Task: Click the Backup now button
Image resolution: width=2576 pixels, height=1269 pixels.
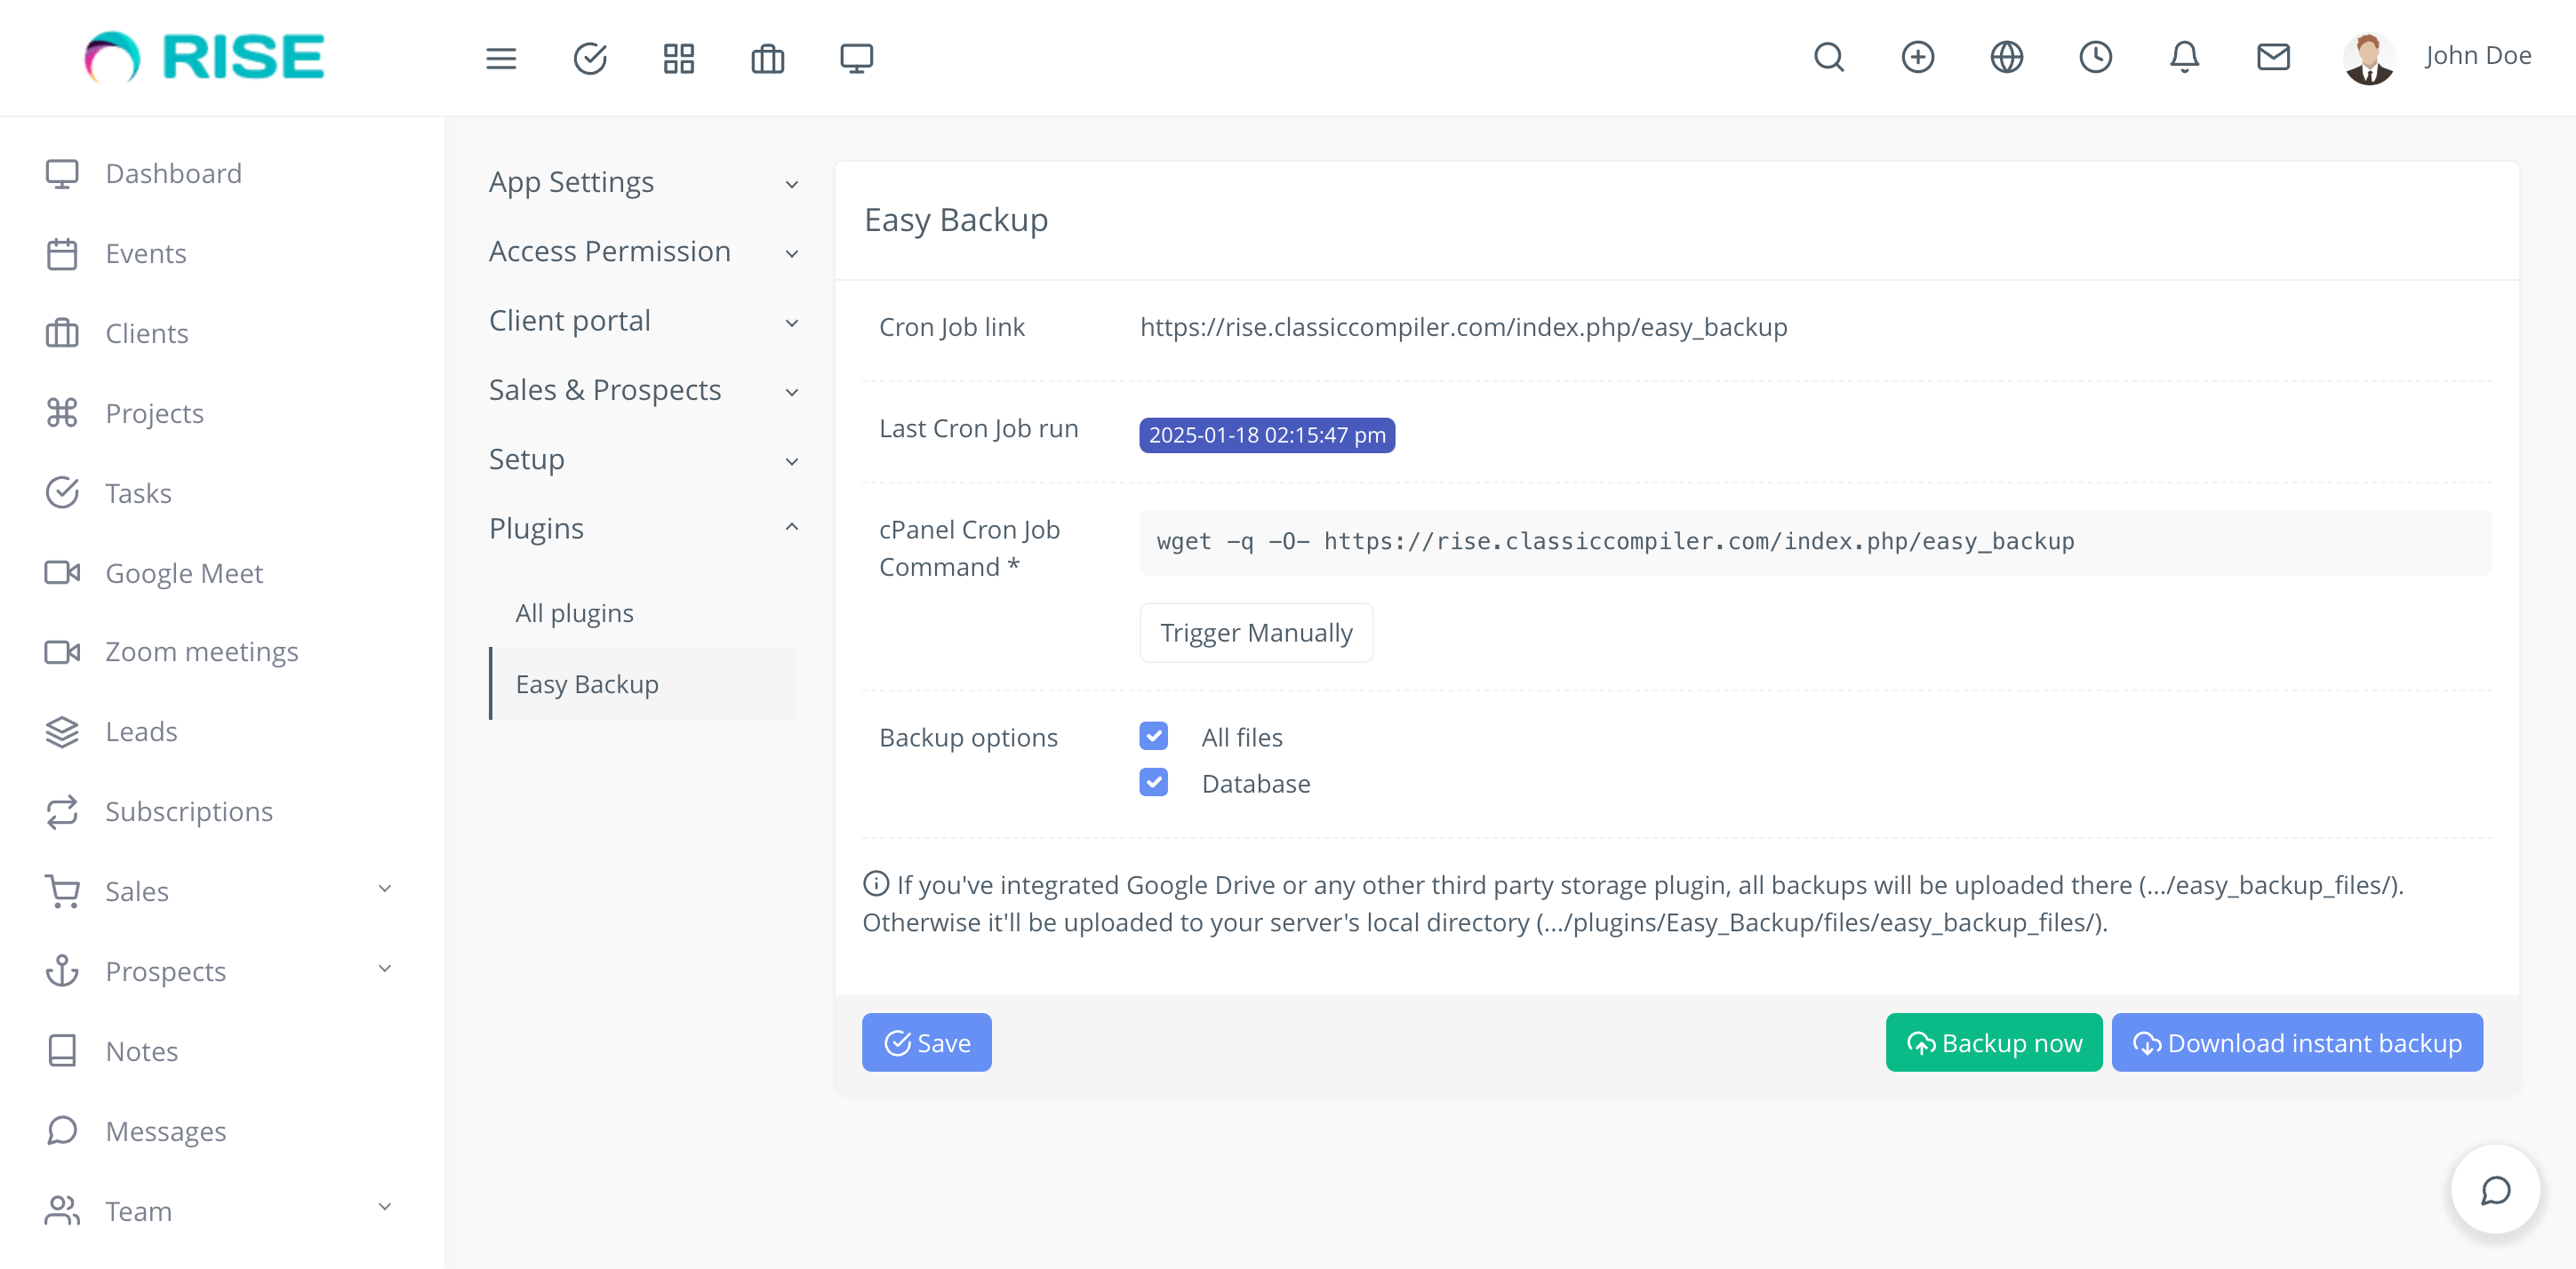Action: (1993, 1042)
